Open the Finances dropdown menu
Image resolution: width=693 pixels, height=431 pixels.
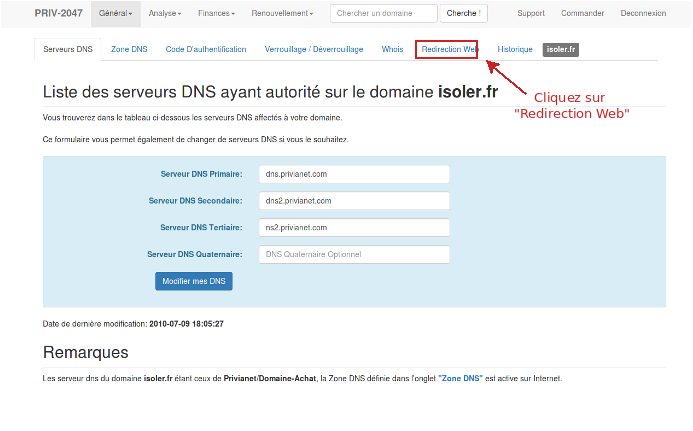pos(217,13)
